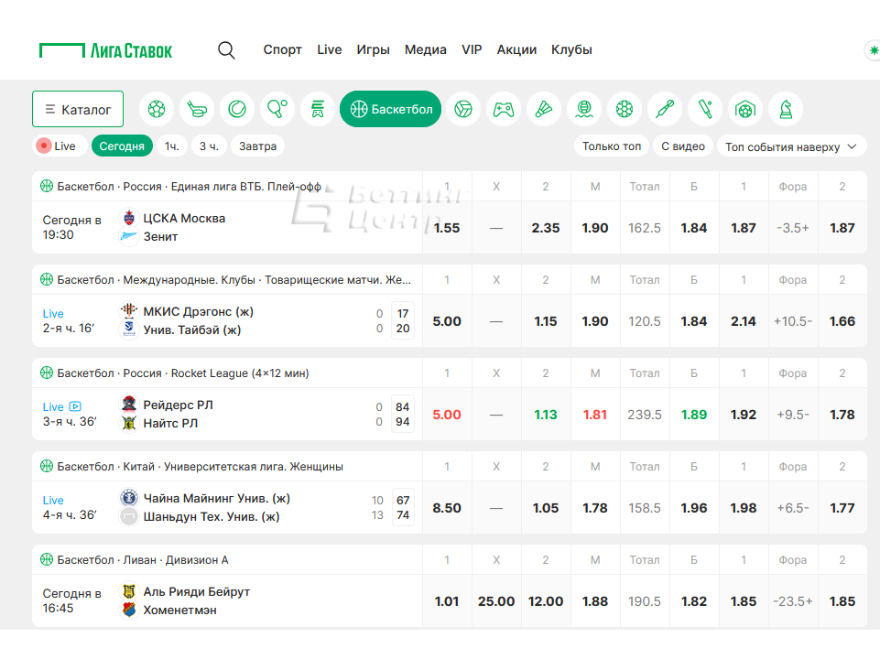880x659 pixels.
Task: Click the Чайна Майнинг Унив. team logo
Action: [129, 497]
